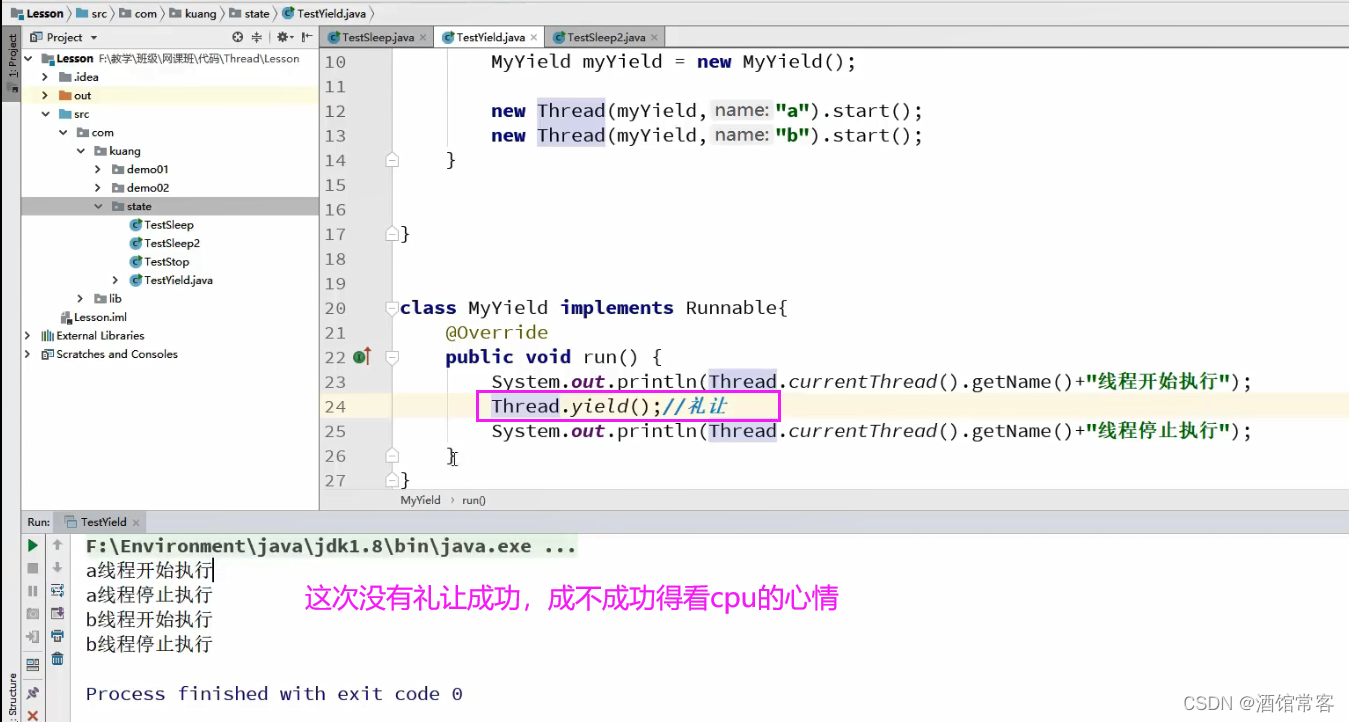
Task: Click the print console output icon
Action: pyautogui.click(x=58, y=636)
